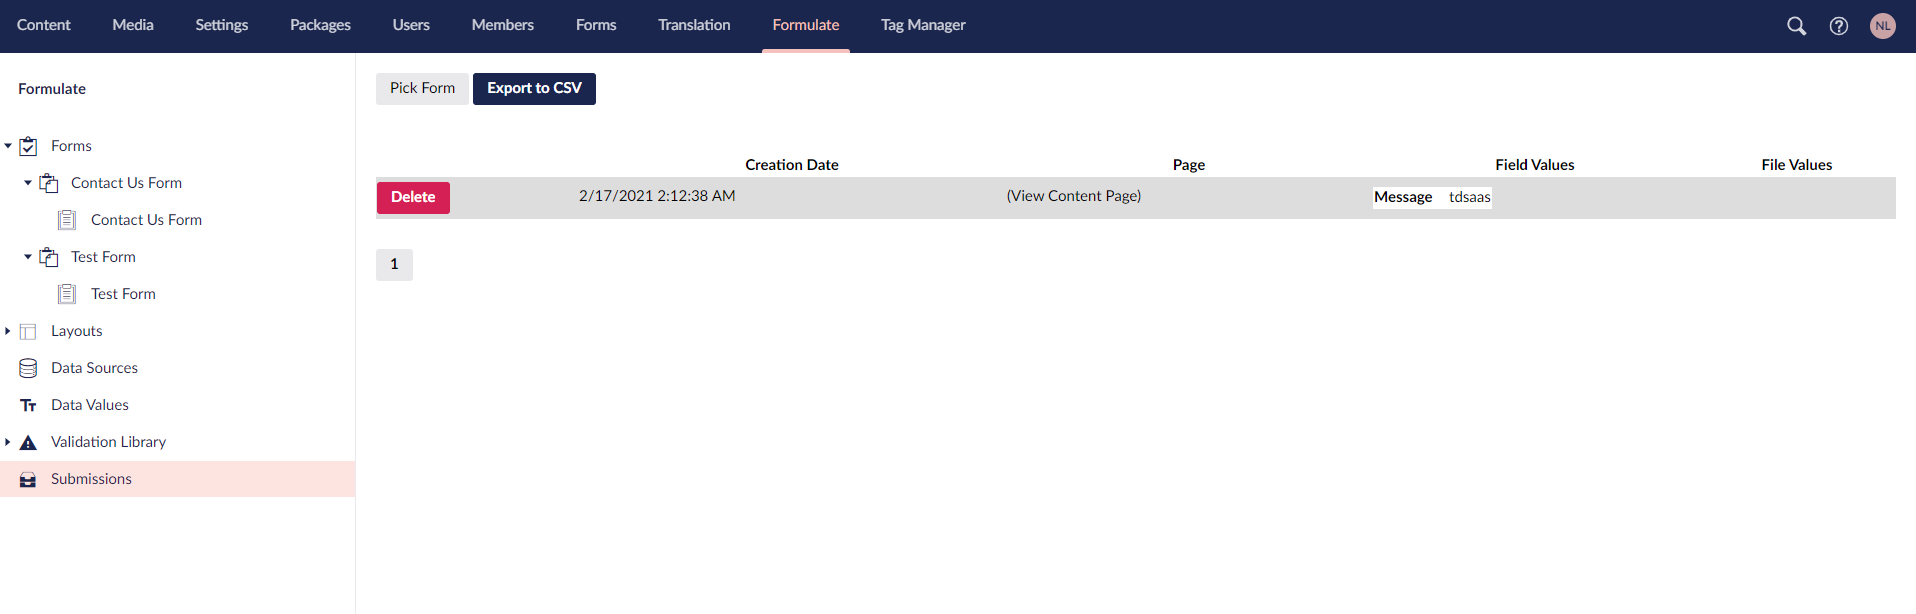Select Validation Library in the tree
The height and width of the screenshot is (614, 1916).
(x=108, y=442)
